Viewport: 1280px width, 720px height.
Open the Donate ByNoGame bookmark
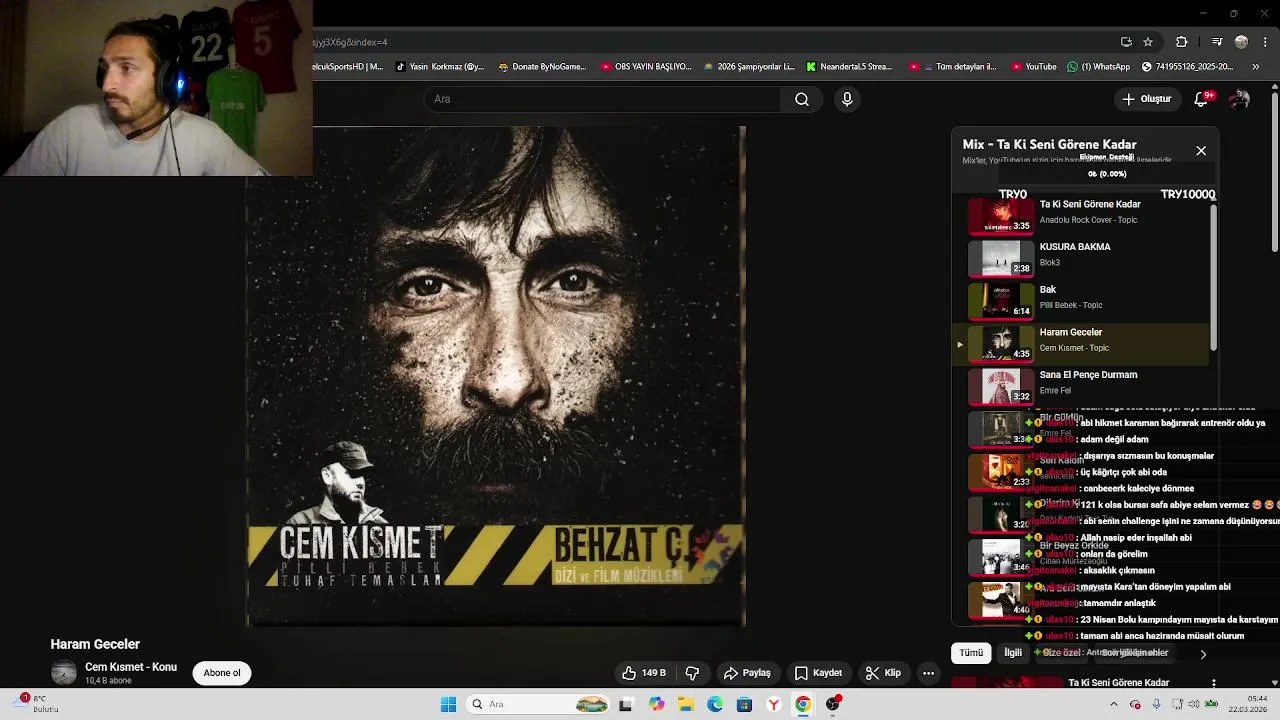point(542,67)
